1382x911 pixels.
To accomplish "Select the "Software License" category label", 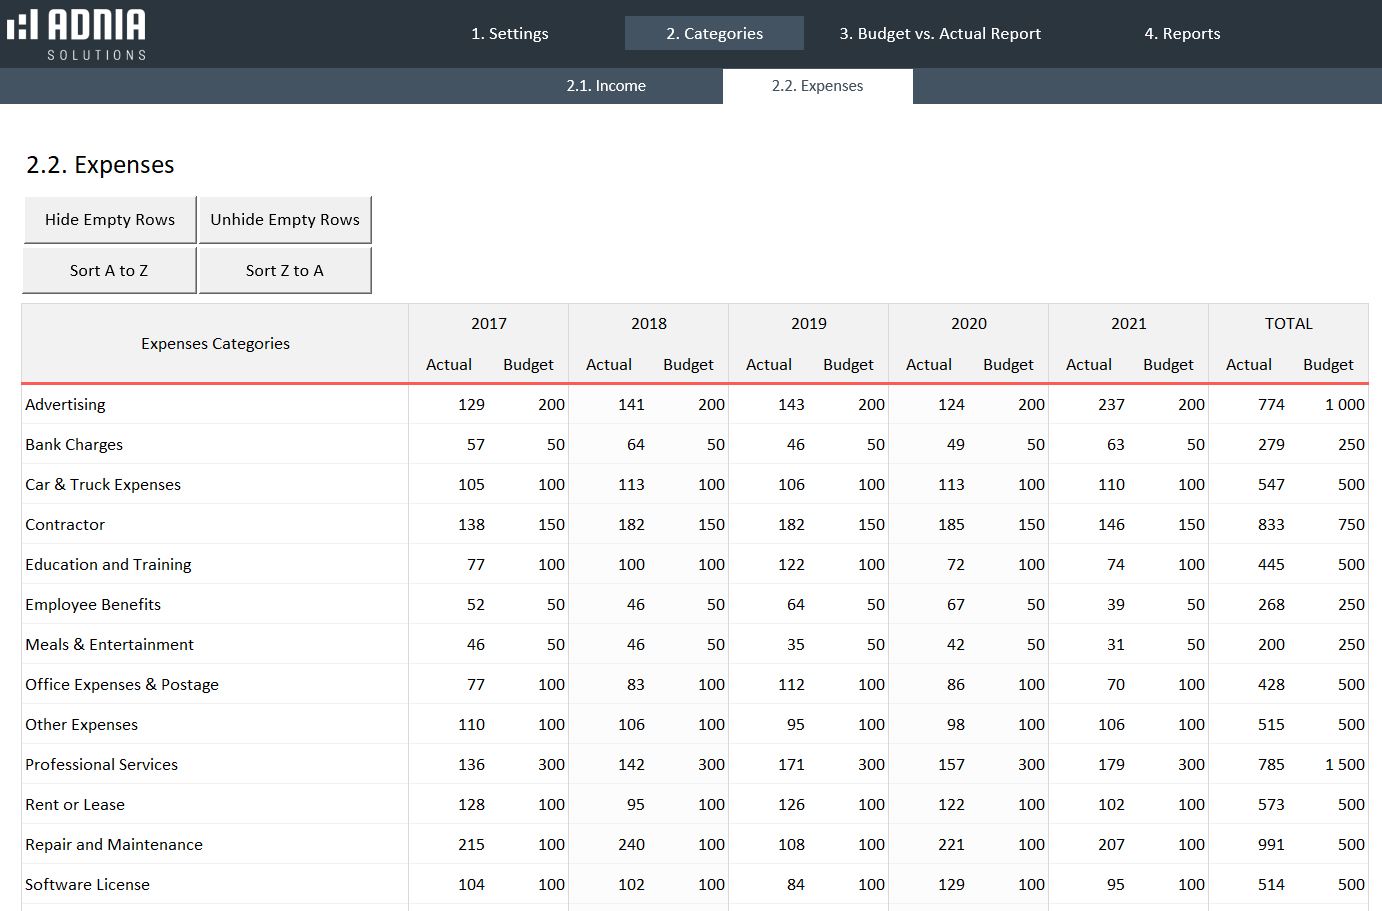I will coord(88,884).
